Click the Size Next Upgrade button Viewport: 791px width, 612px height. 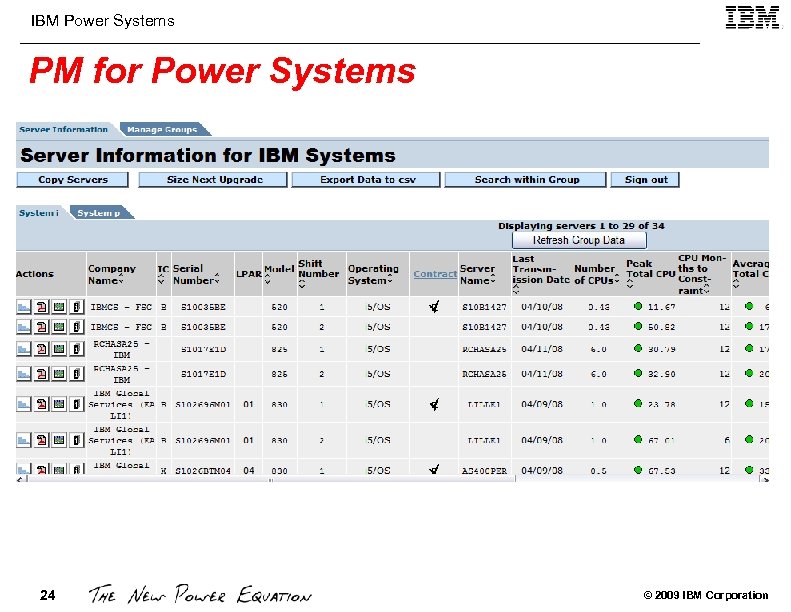coord(213,180)
